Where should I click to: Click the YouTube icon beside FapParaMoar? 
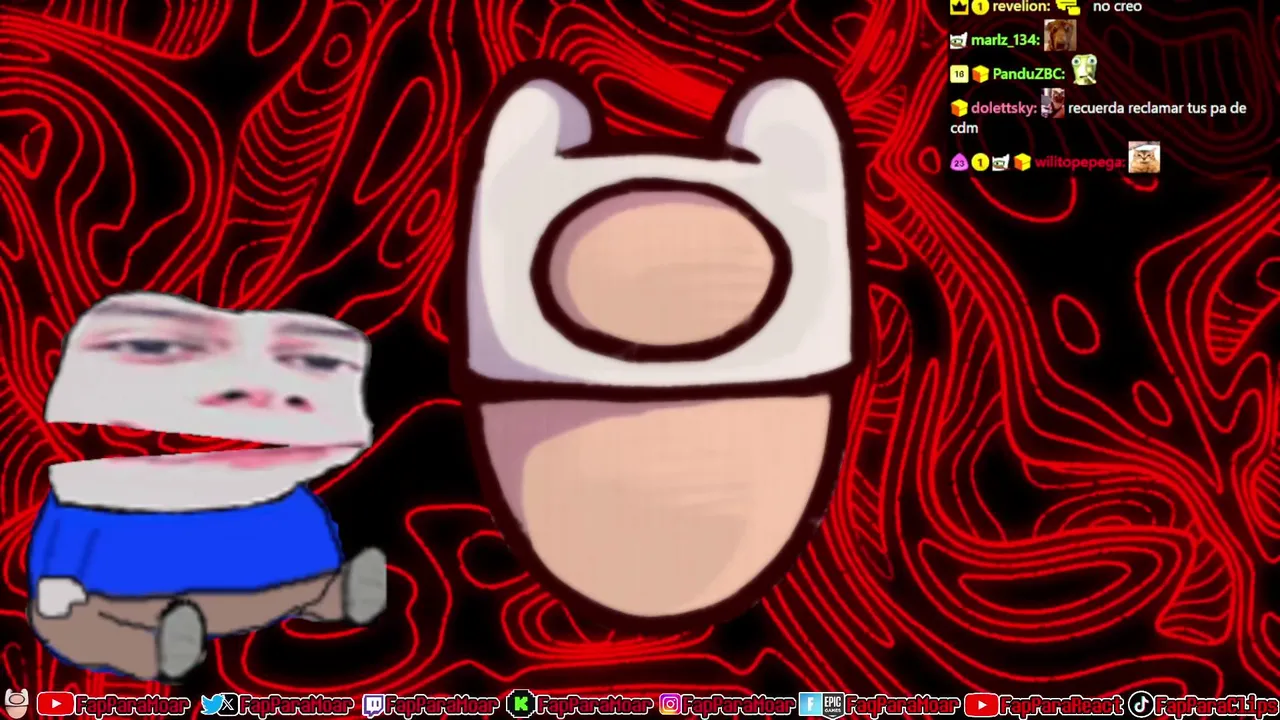[x=55, y=705]
